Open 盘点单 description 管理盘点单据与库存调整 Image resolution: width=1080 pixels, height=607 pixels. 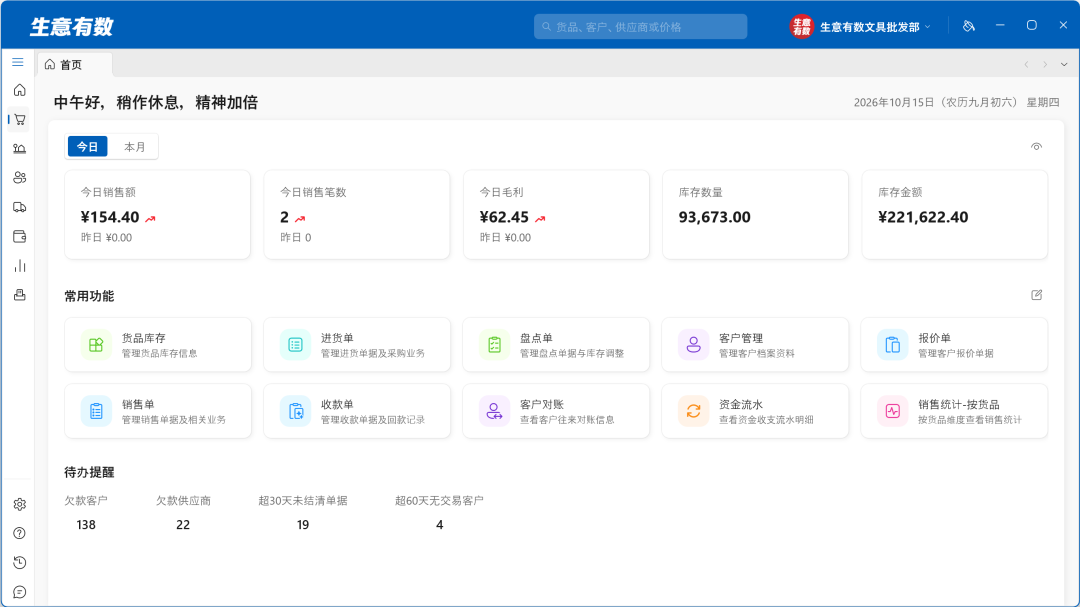[x=572, y=353]
